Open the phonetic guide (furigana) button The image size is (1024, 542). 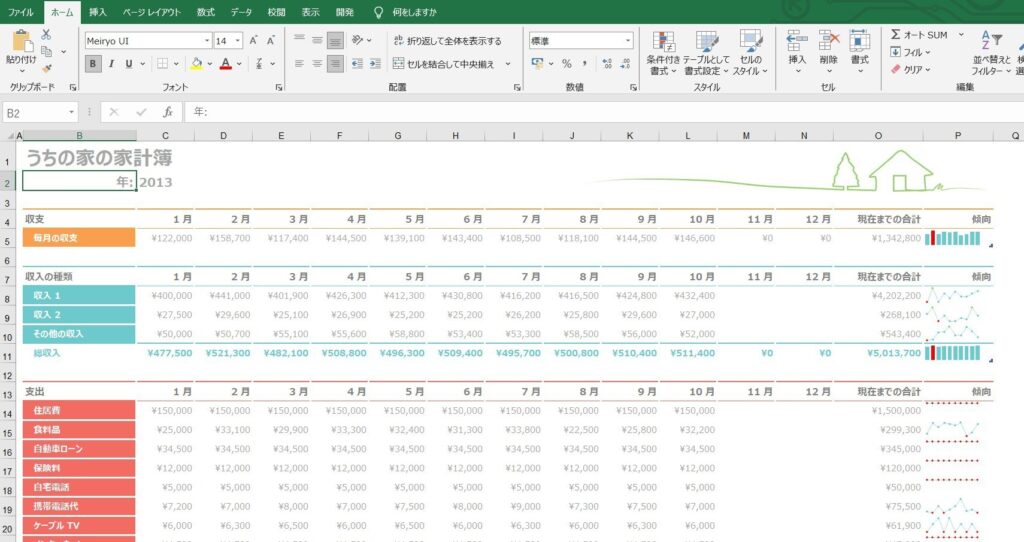[x=259, y=63]
